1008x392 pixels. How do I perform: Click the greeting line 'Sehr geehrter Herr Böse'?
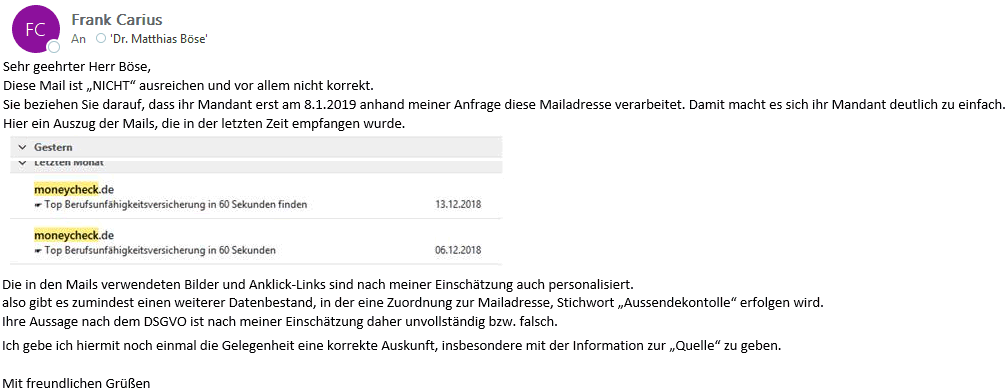tap(76, 67)
